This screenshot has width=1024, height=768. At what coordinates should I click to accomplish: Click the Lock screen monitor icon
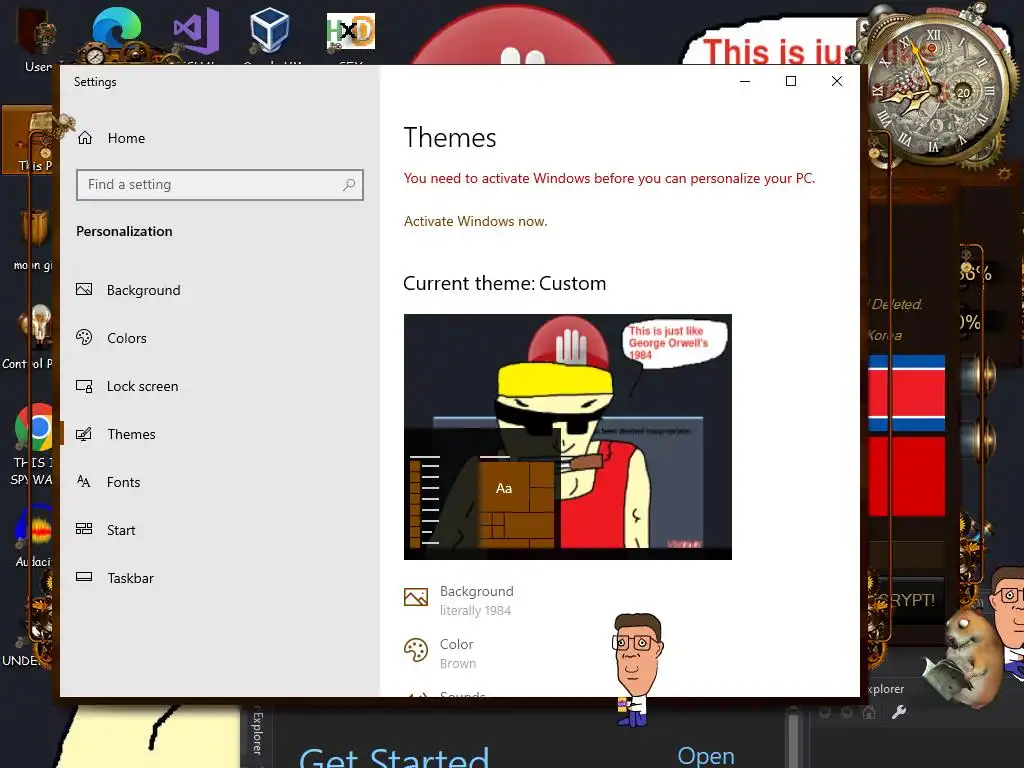point(84,386)
